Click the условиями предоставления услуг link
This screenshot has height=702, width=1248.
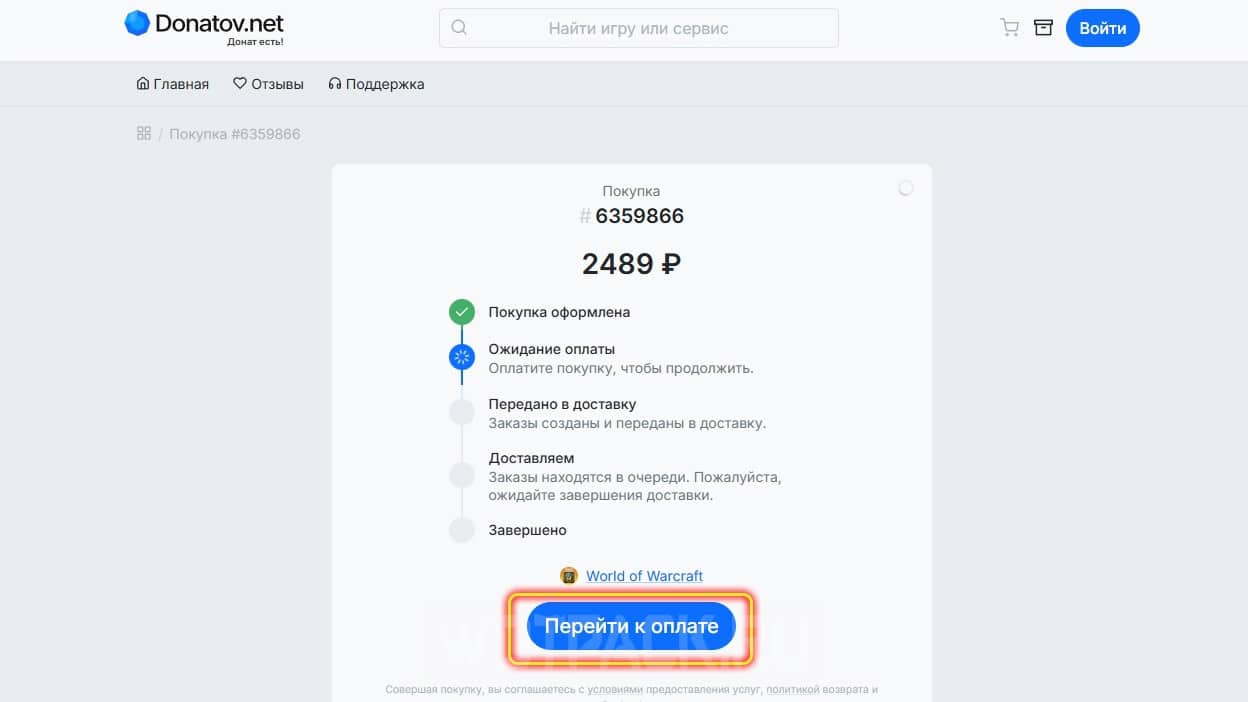[662, 690]
